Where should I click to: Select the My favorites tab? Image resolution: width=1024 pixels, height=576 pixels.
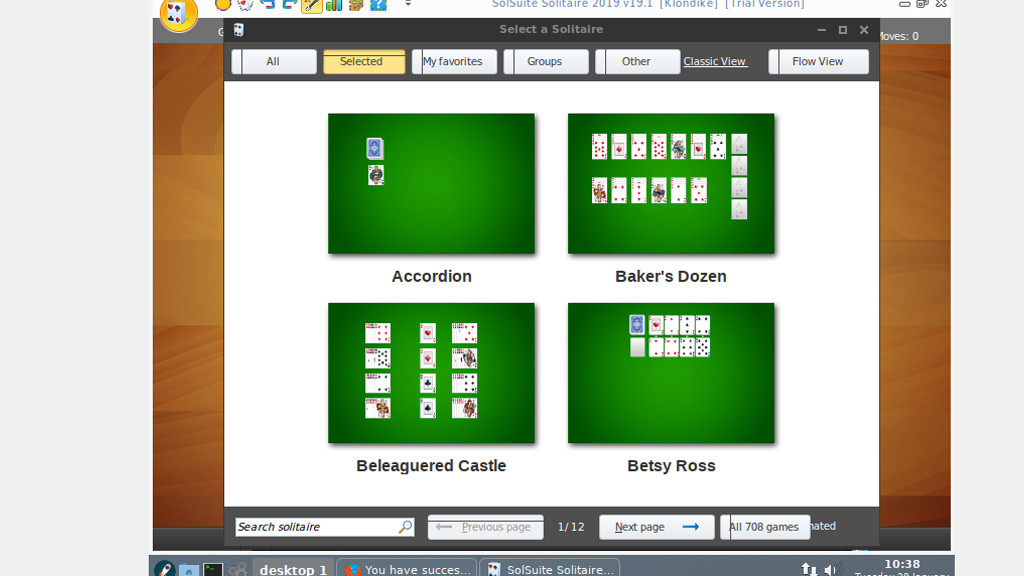click(x=453, y=62)
